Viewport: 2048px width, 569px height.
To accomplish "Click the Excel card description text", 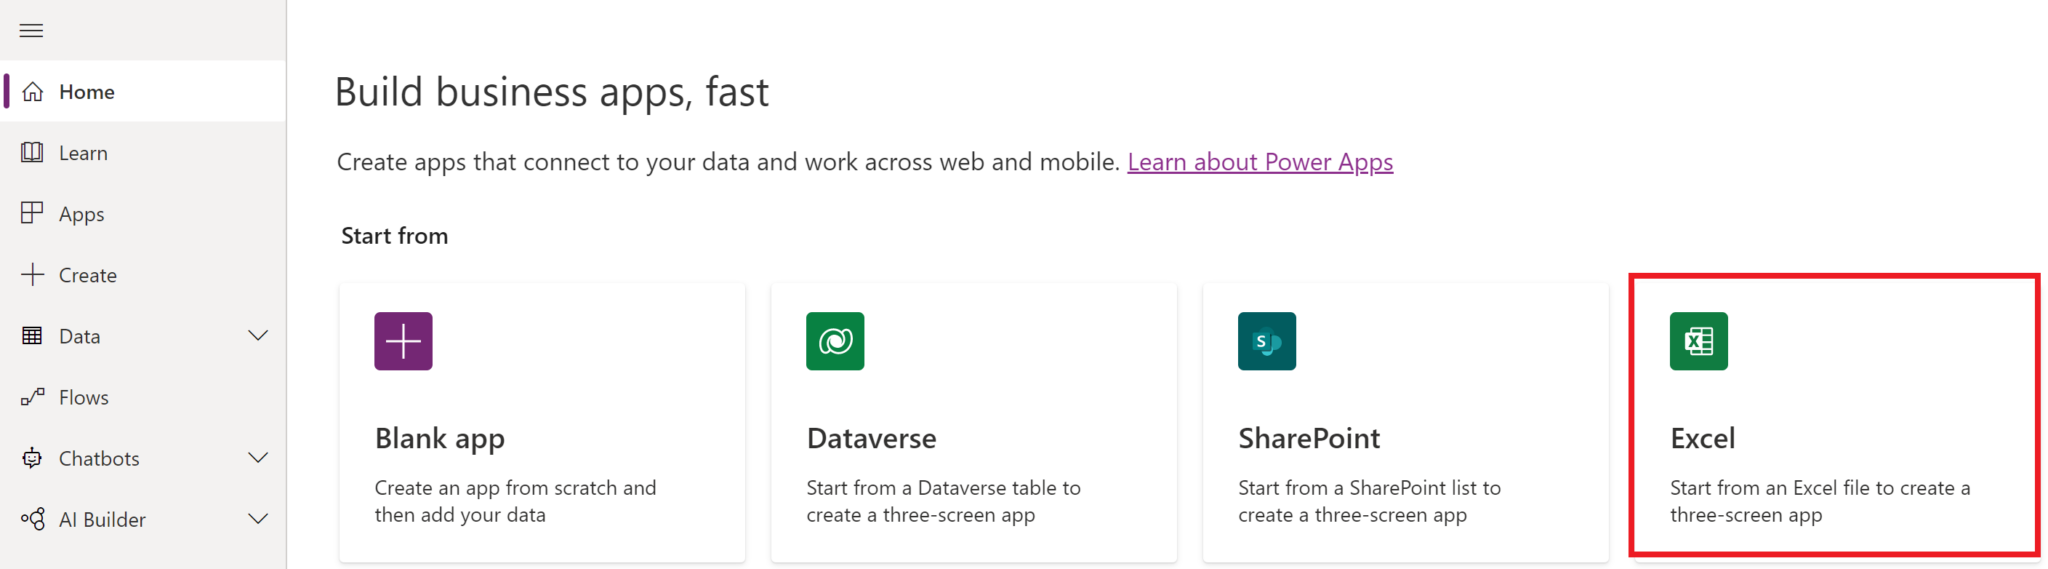I will (x=1819, y=501).
